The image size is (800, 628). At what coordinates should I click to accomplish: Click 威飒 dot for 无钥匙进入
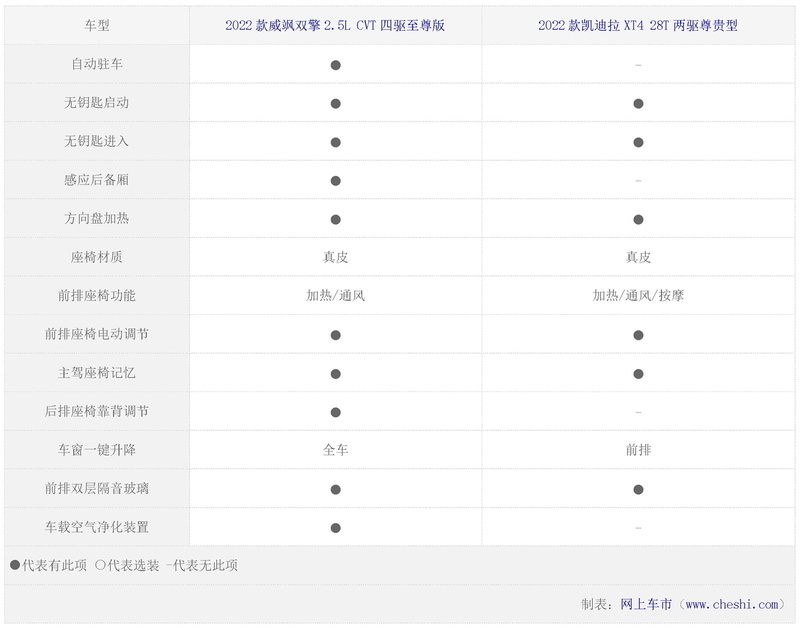[x=335, y=142]
